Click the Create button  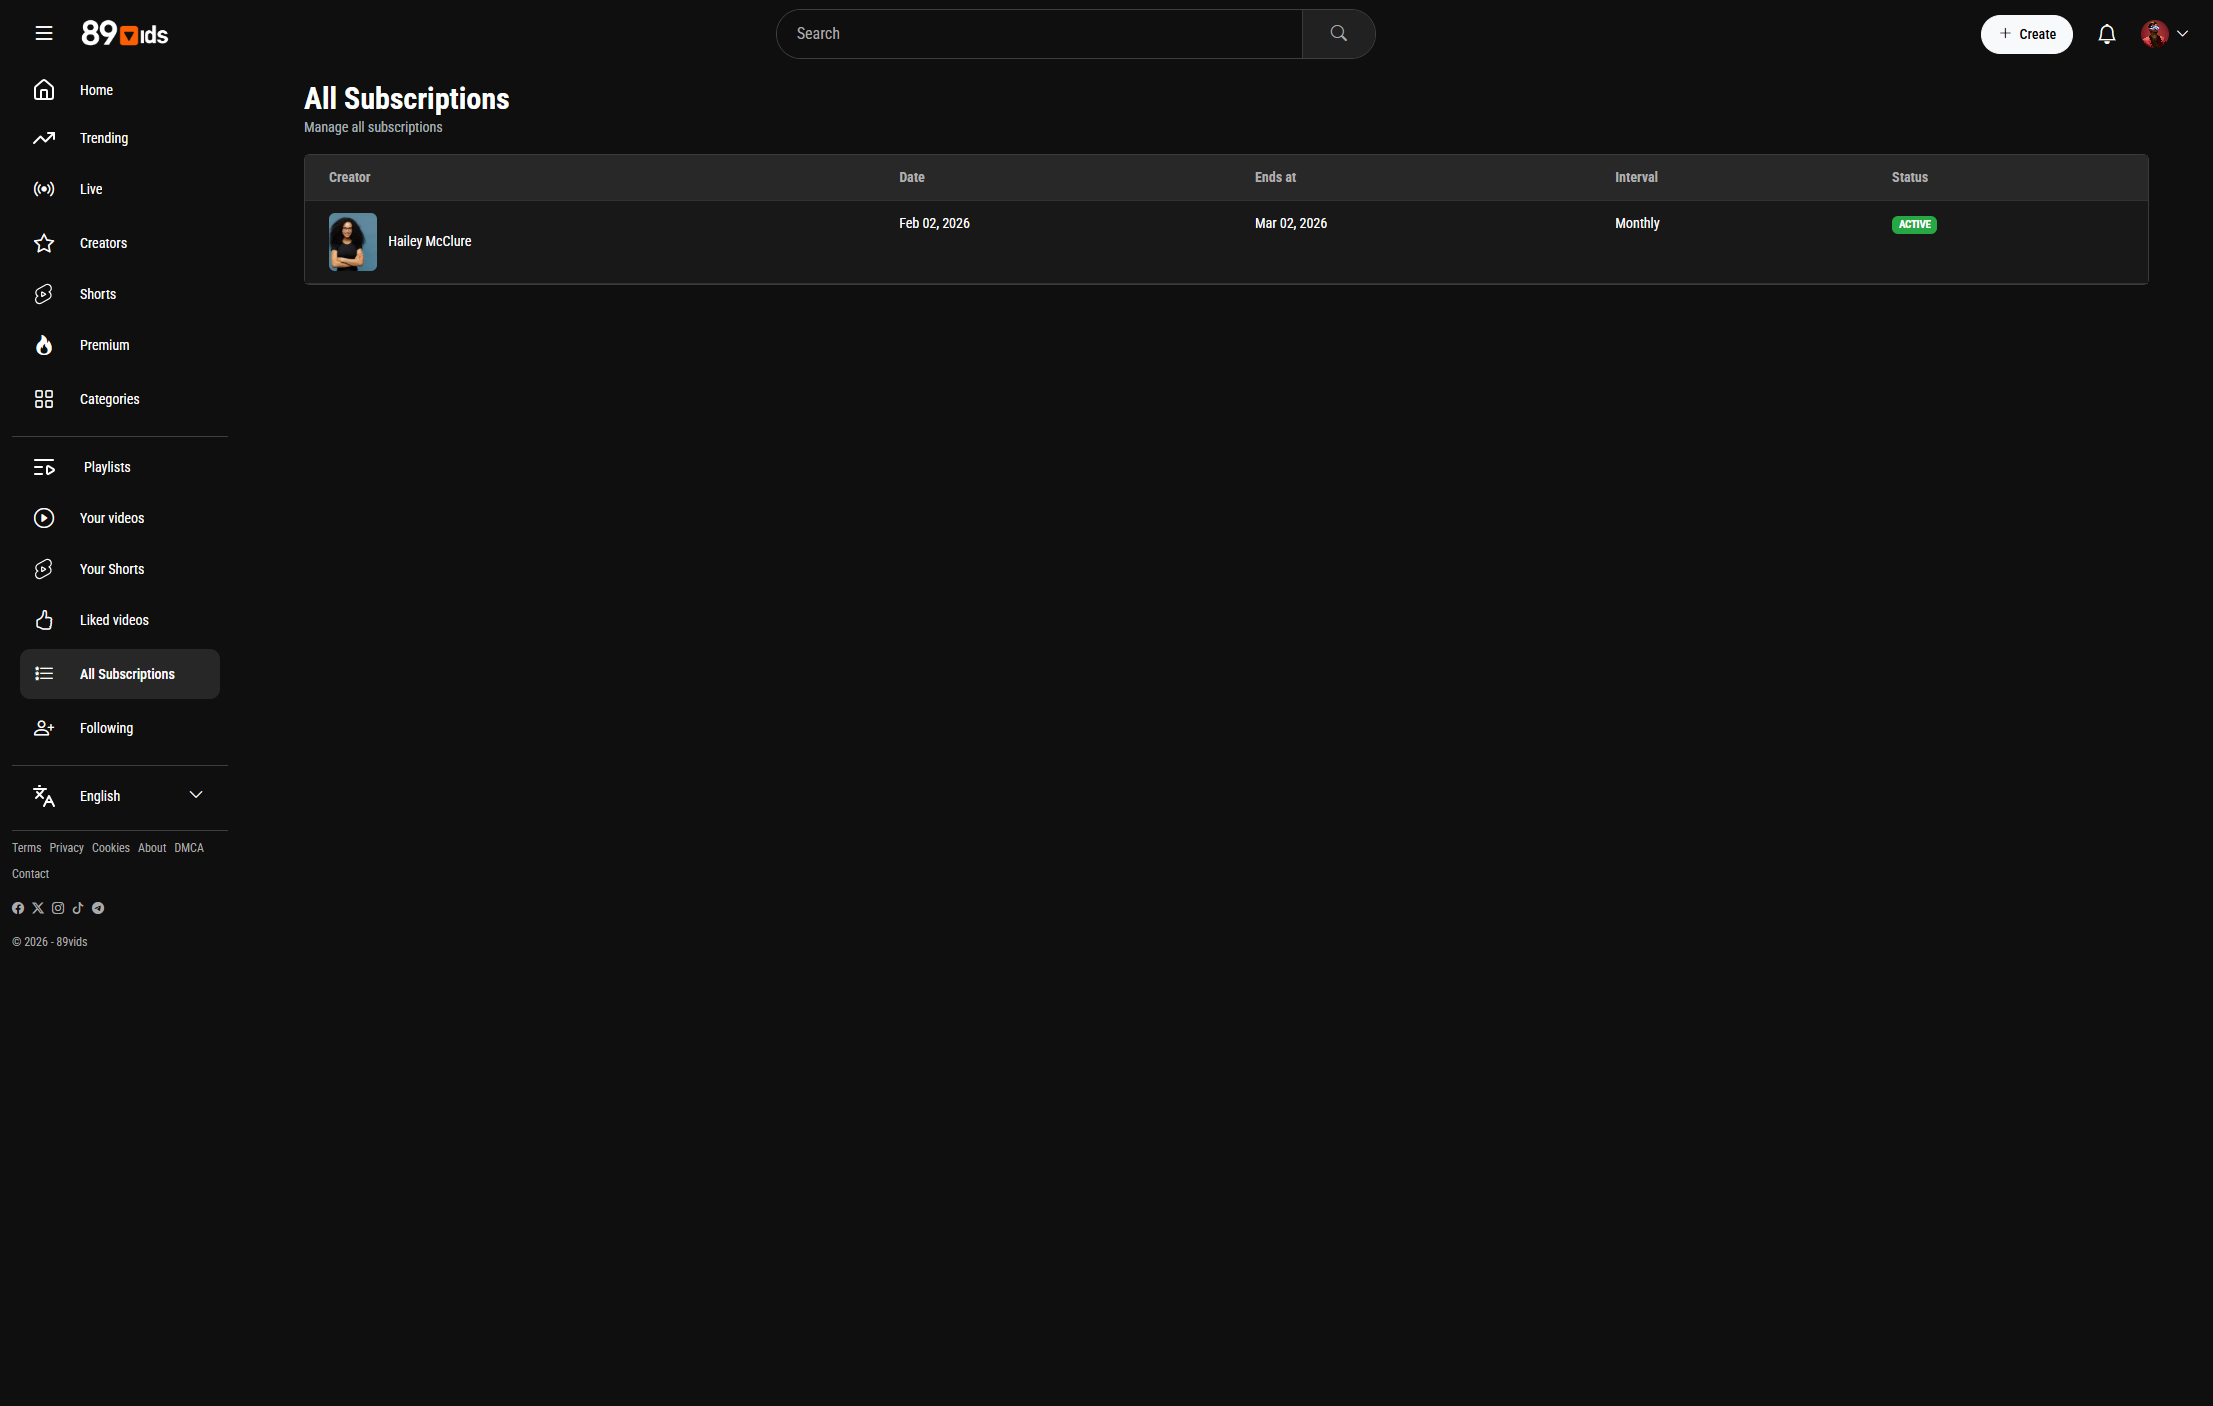2026,34
